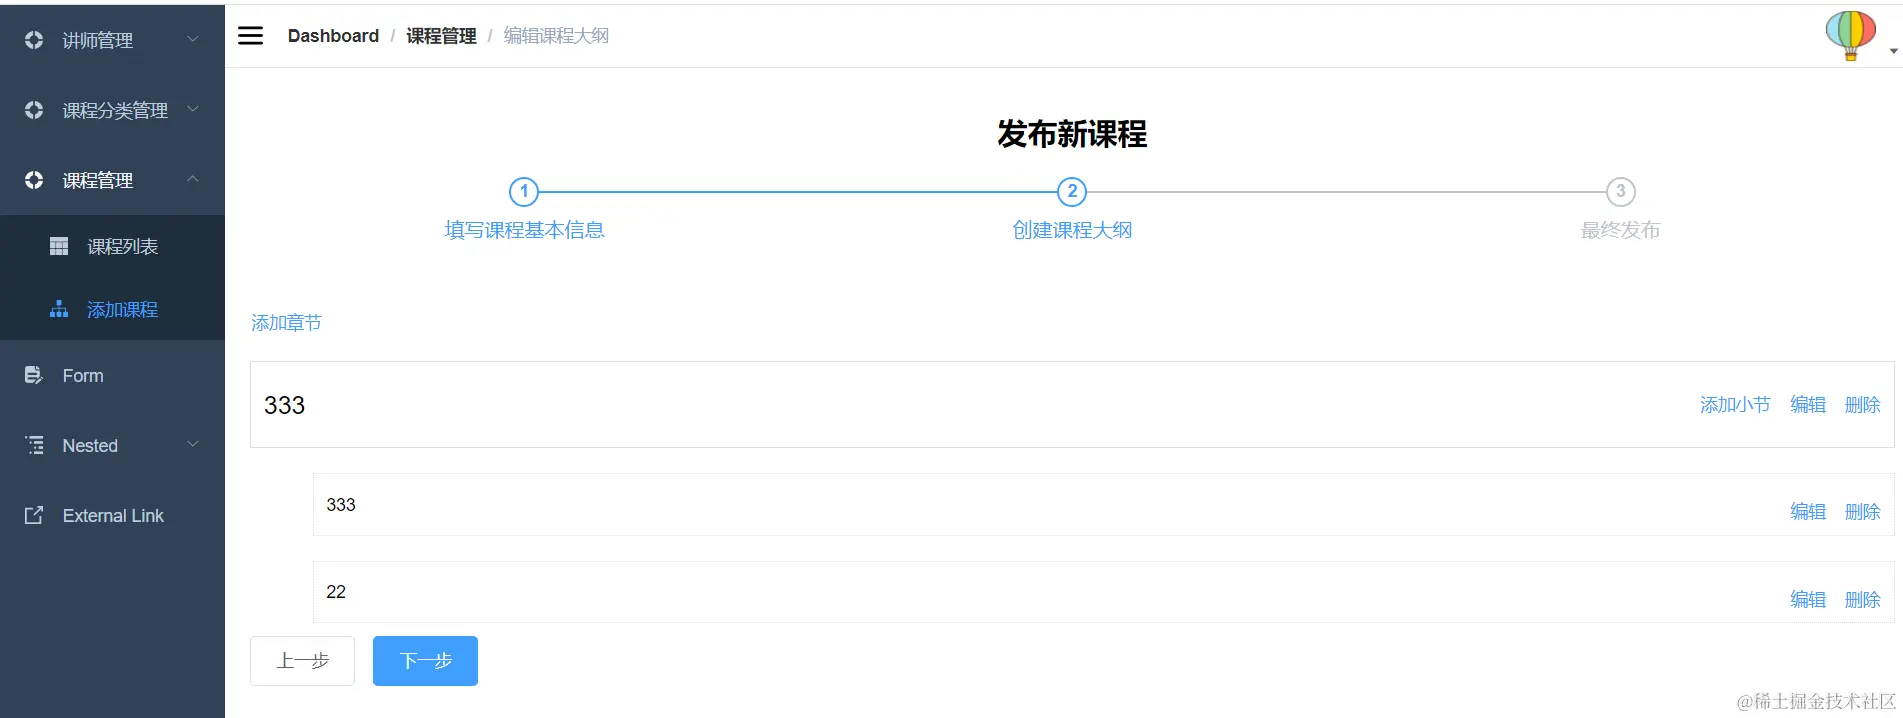
Task: Click the 上一步 button
Action: coord(302,661)
